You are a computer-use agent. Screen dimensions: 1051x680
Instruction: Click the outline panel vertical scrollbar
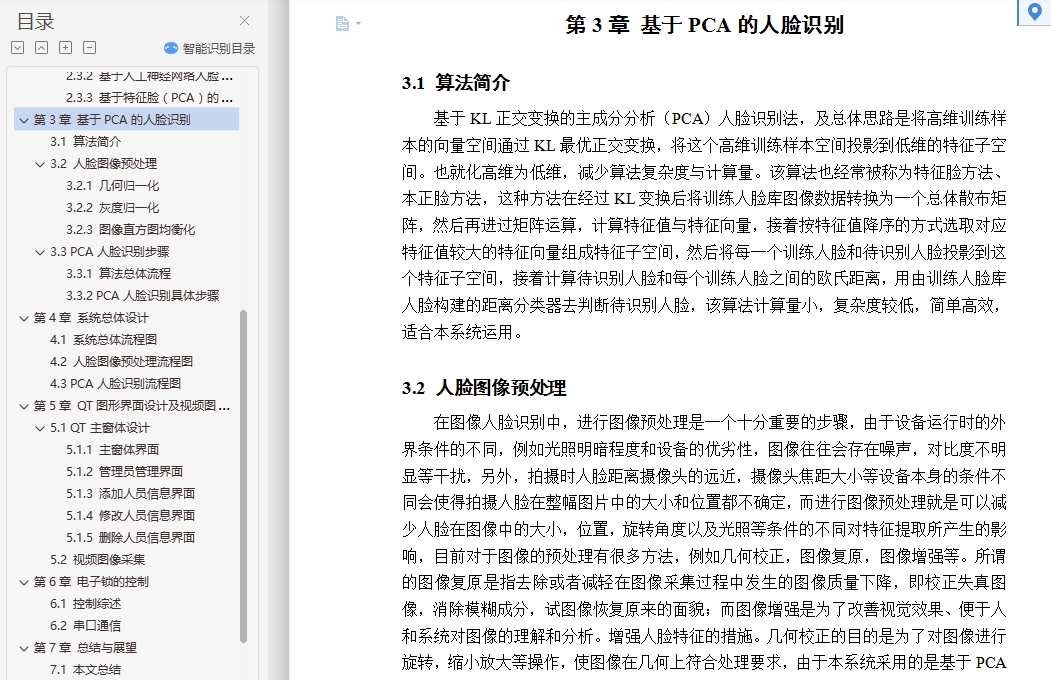point(243,476)
